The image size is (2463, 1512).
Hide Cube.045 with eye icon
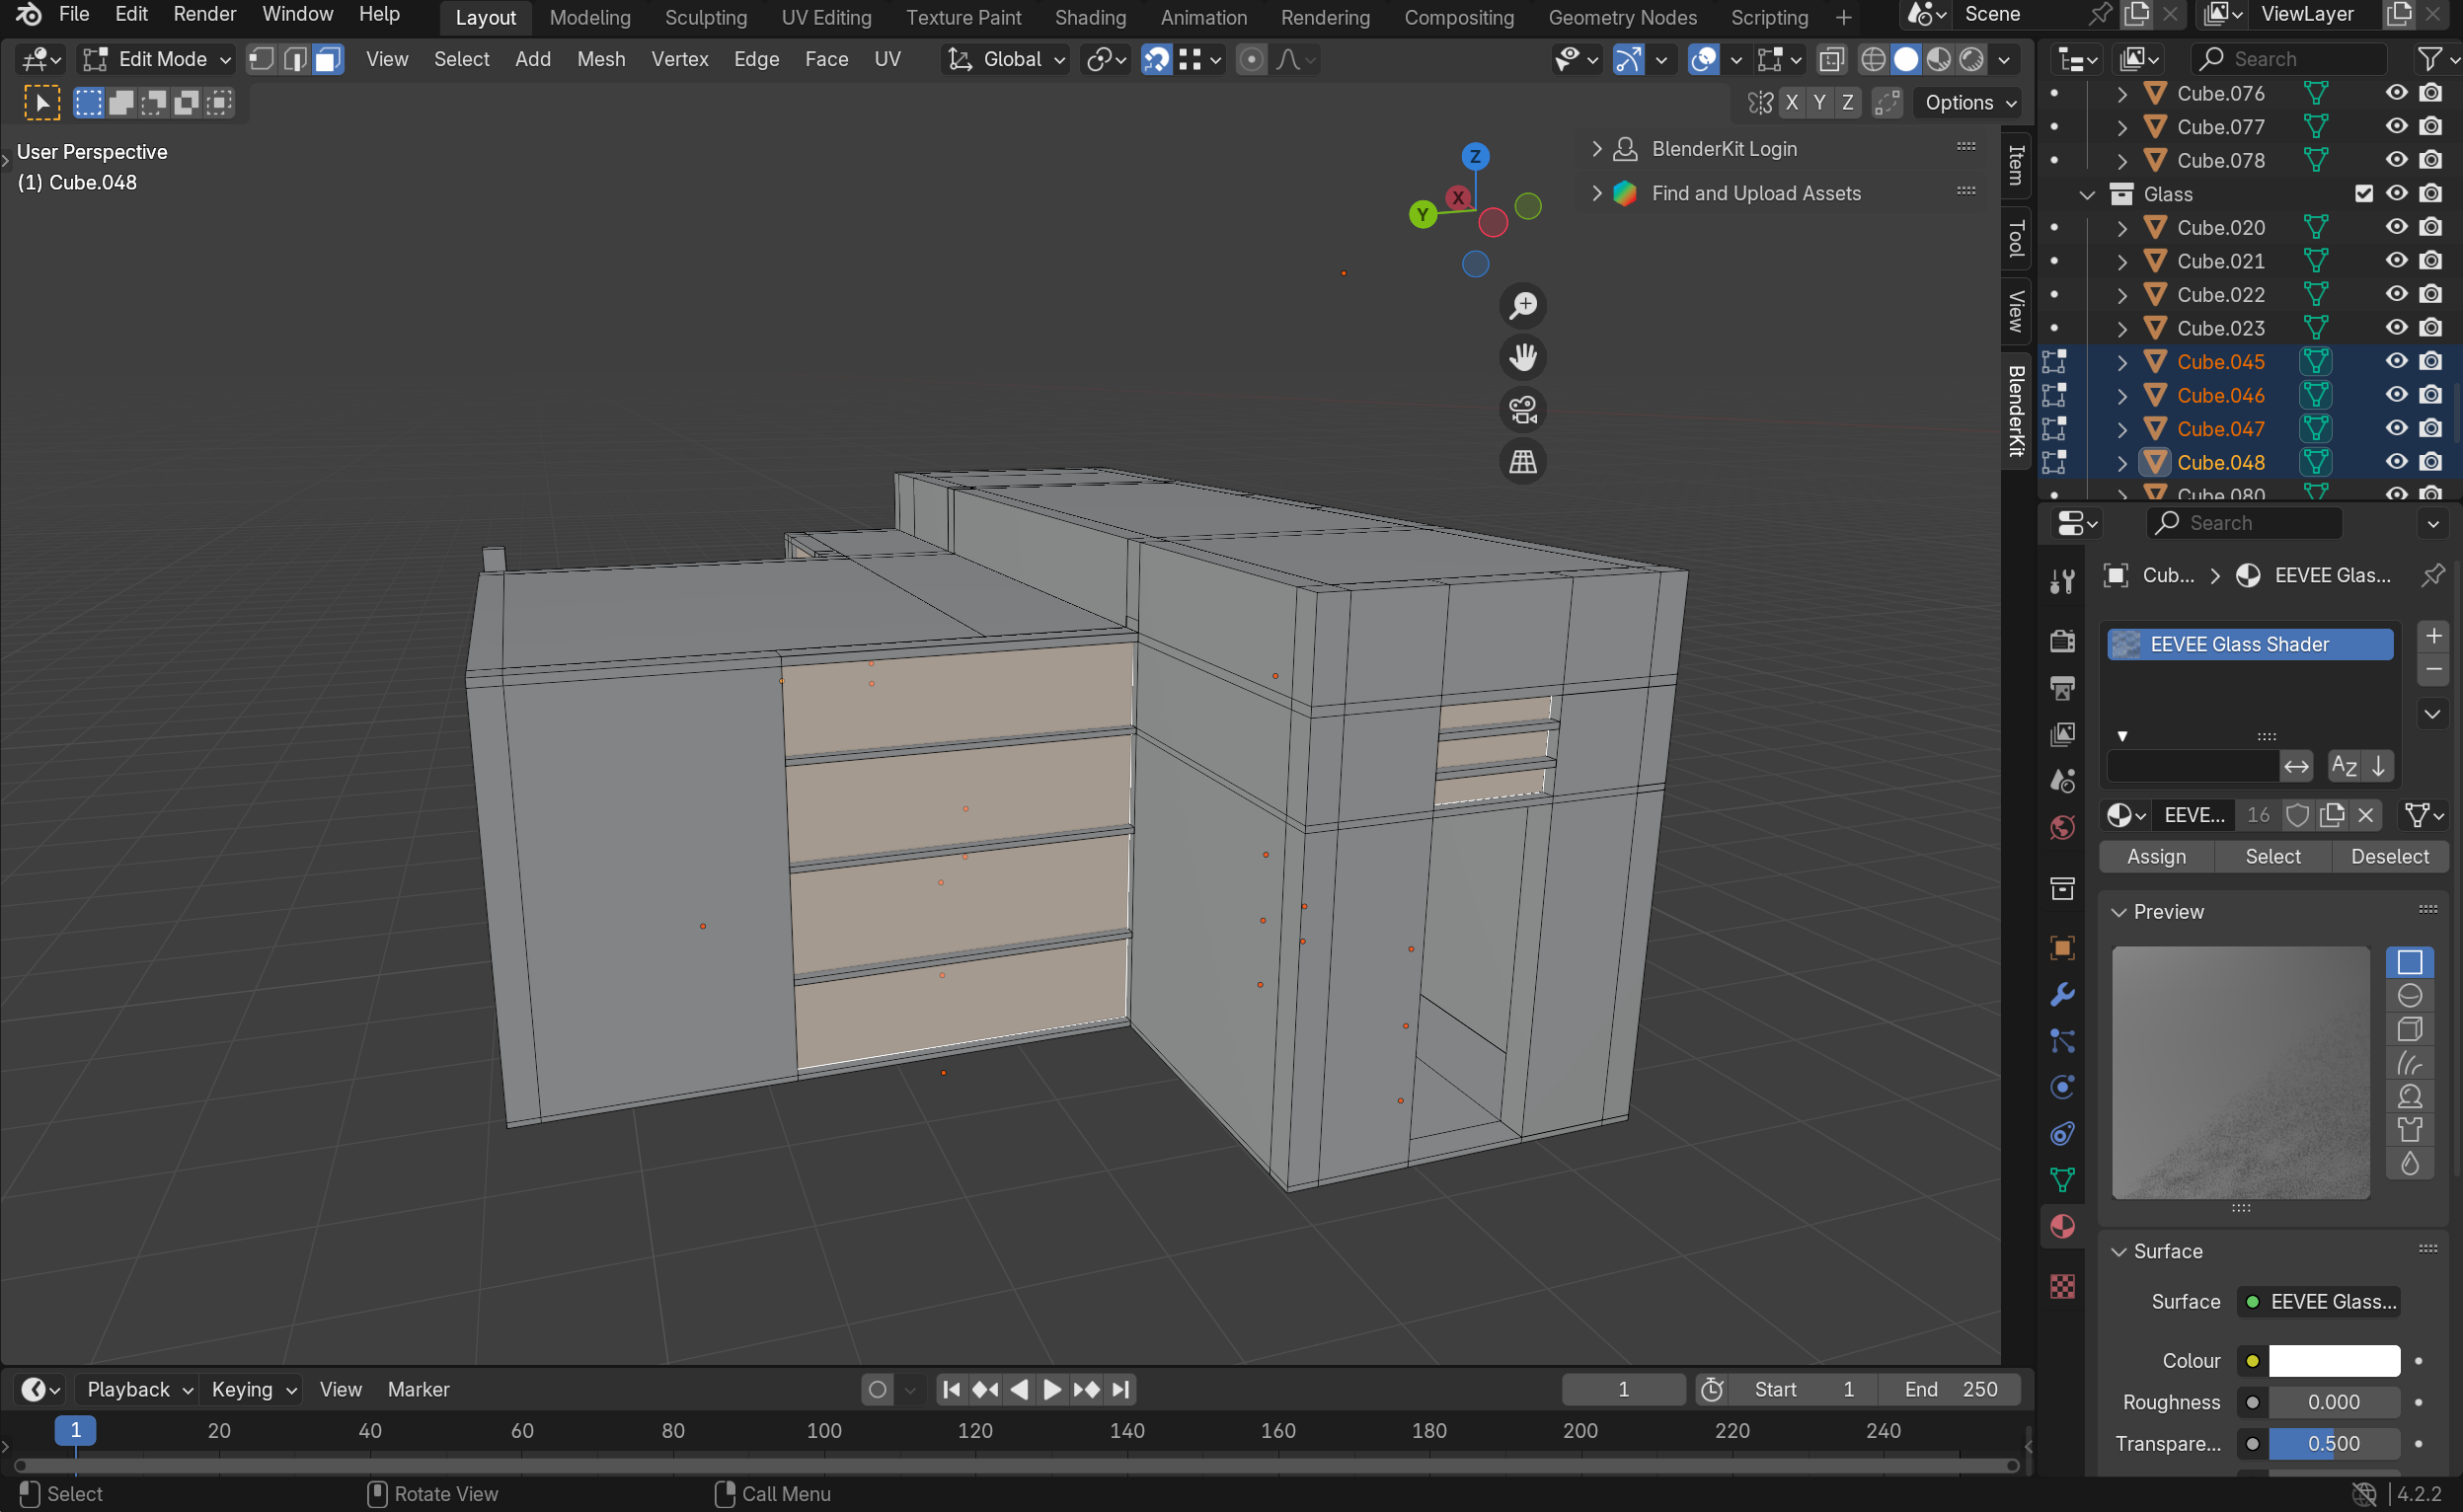[x=2396, y=361]
